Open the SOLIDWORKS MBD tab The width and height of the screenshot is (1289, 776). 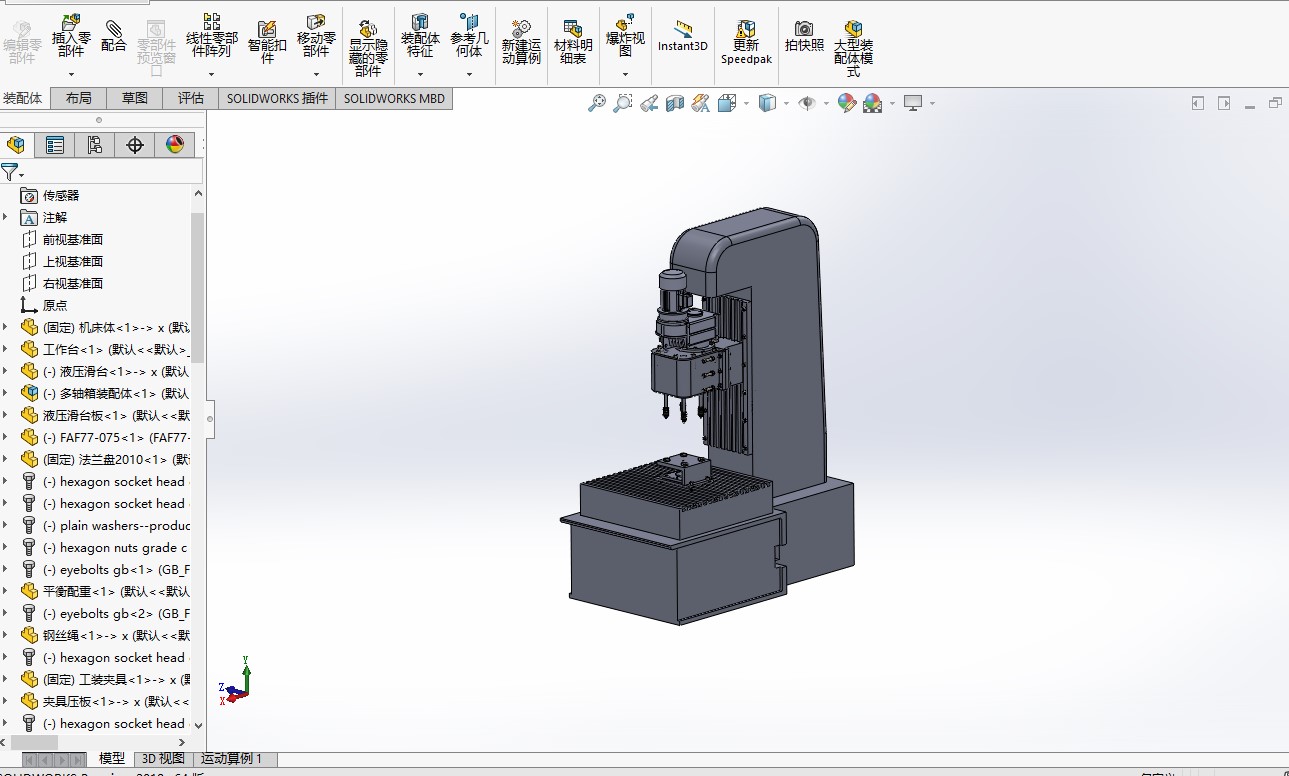pos(394,98)
